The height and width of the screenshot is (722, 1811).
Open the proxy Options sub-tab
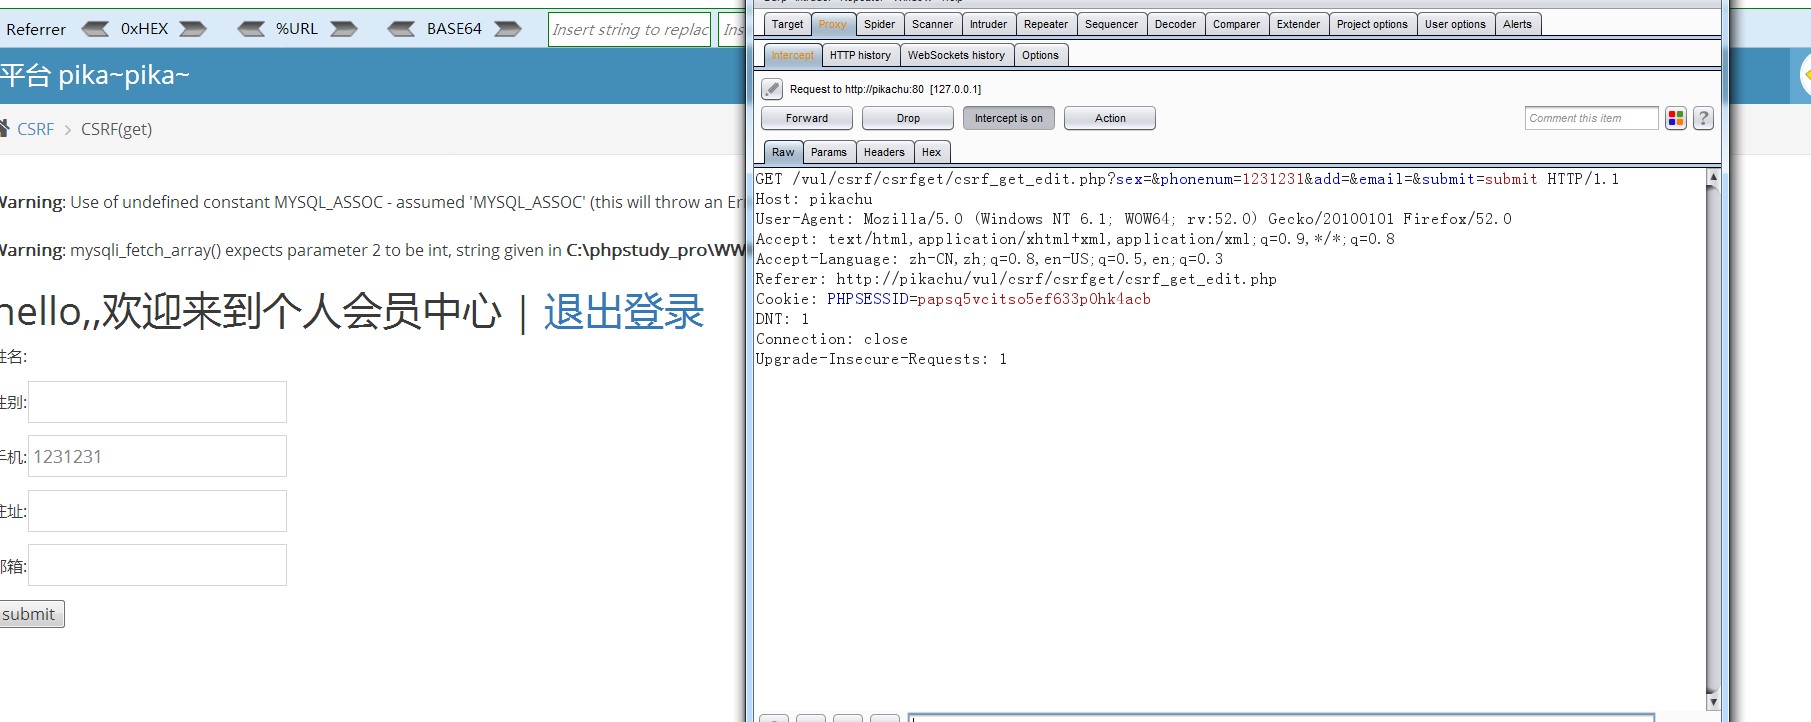point(1040,55)
